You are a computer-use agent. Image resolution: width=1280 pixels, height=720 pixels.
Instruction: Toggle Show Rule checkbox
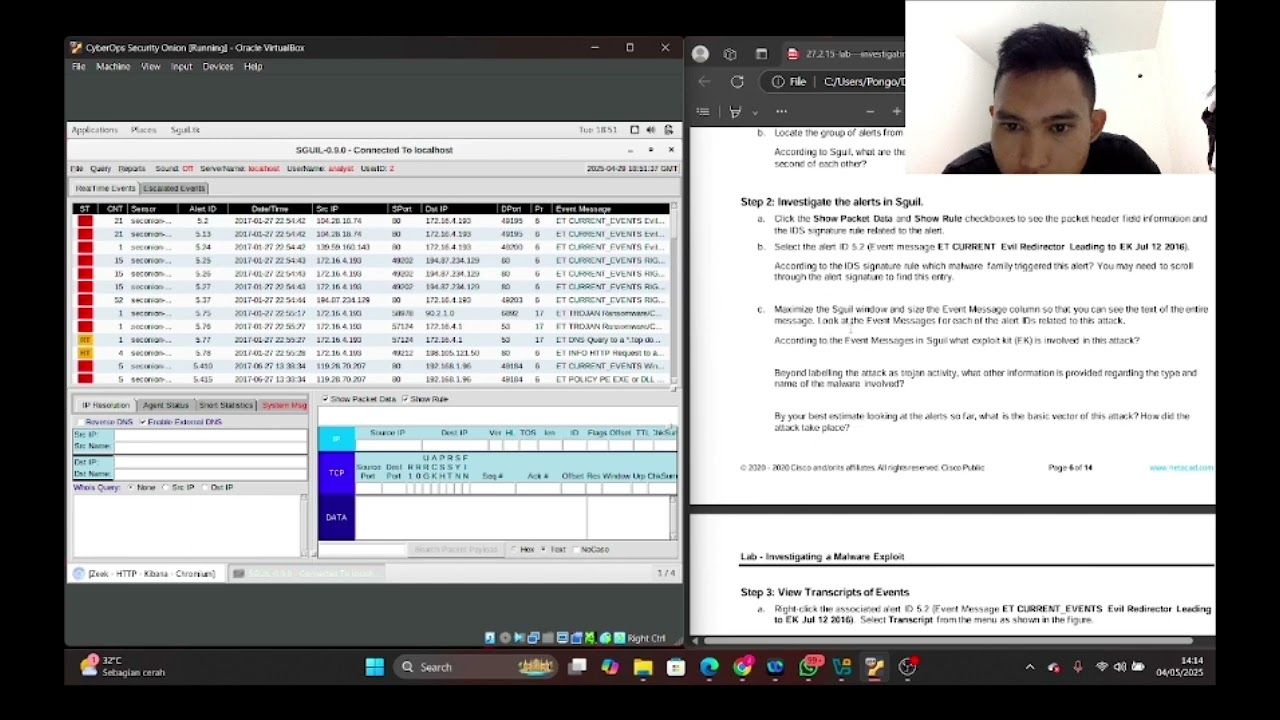(x=405, y=399)
